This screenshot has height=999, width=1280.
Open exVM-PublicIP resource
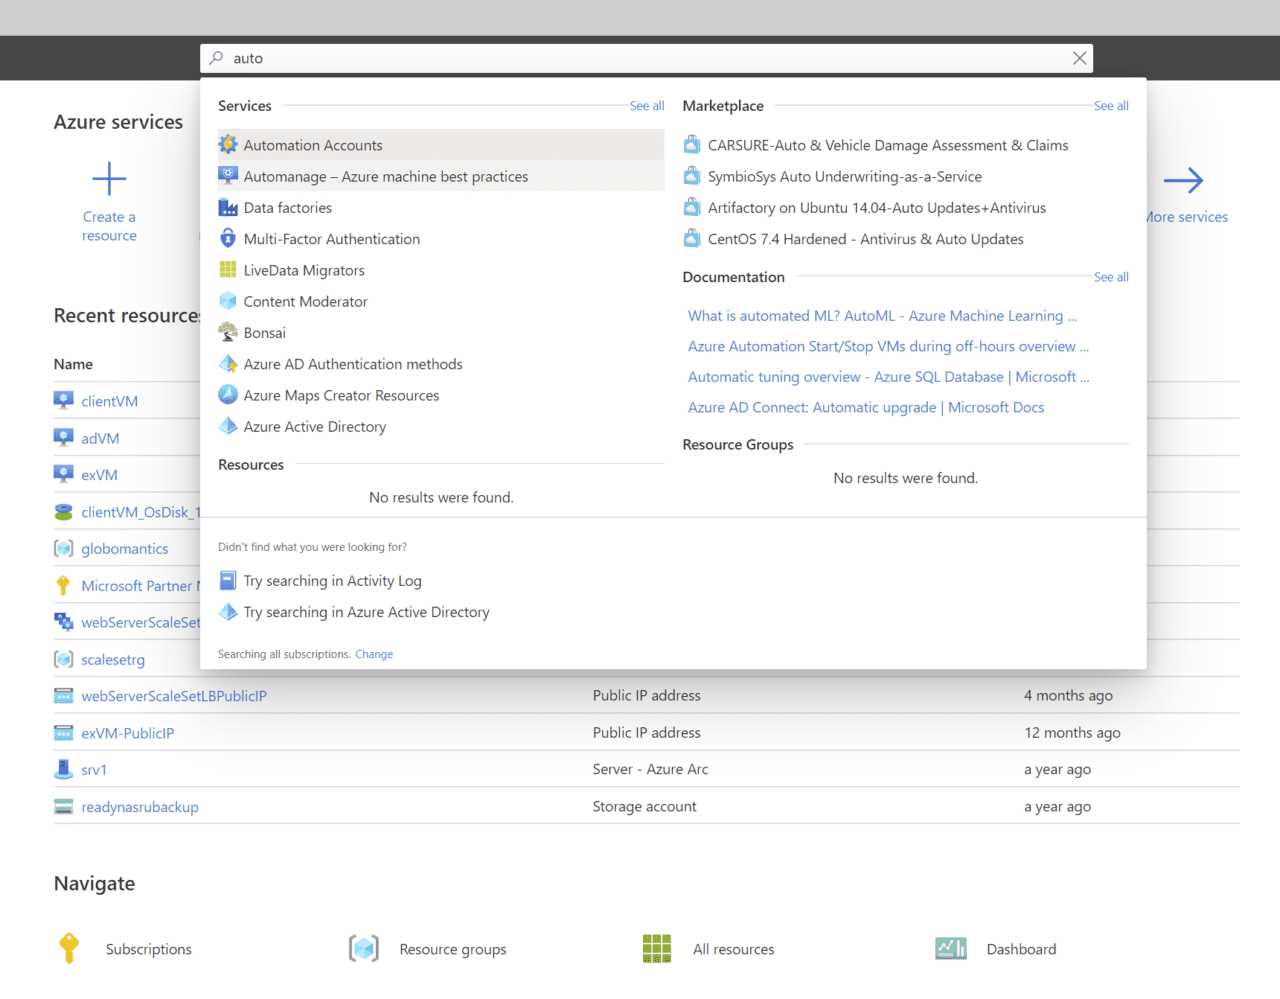(x=128, y=733)
